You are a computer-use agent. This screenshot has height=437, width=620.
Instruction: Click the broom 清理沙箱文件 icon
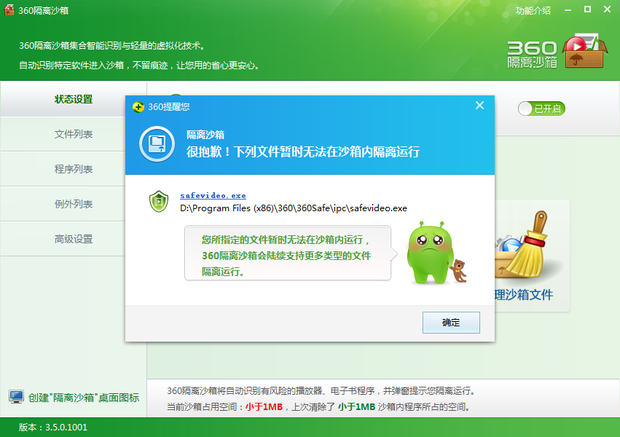pyautogui.click(x=526, y=245)
